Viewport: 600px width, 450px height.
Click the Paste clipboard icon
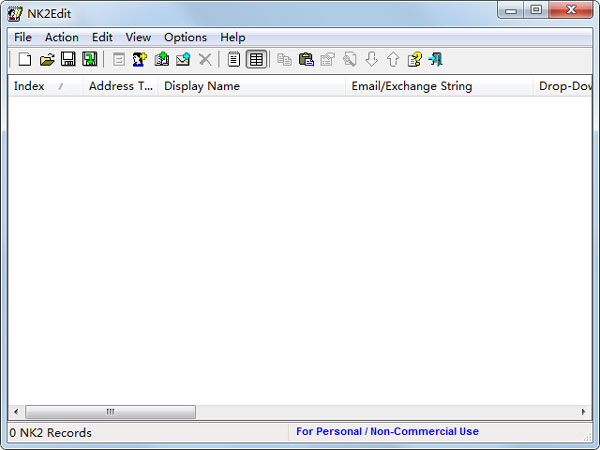pos(306,60)
